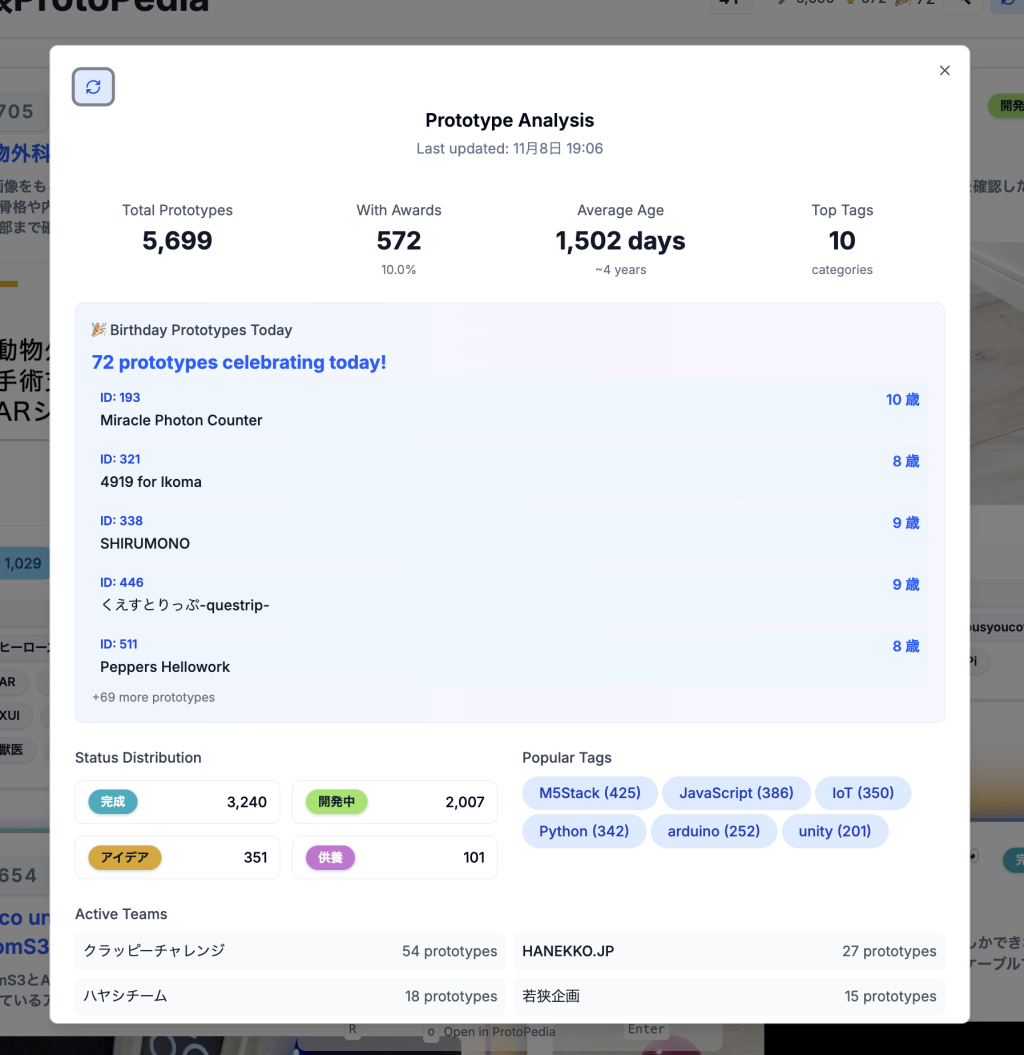
Task: Click the クラッピーチャレンジ team row
Action: [290, 951]
